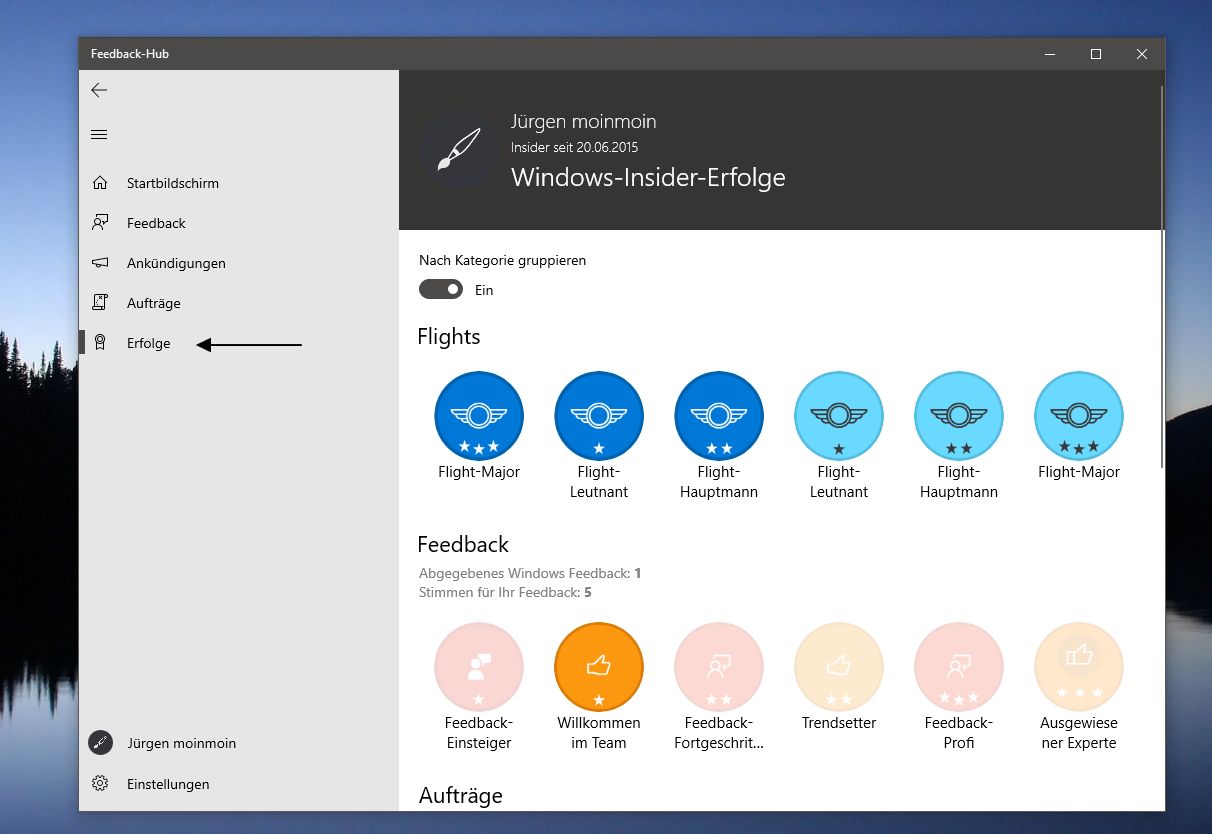Select dark blue three-star Flight-Major badge
Screen dimensions: 1212x834
click(x=479, y=416)
